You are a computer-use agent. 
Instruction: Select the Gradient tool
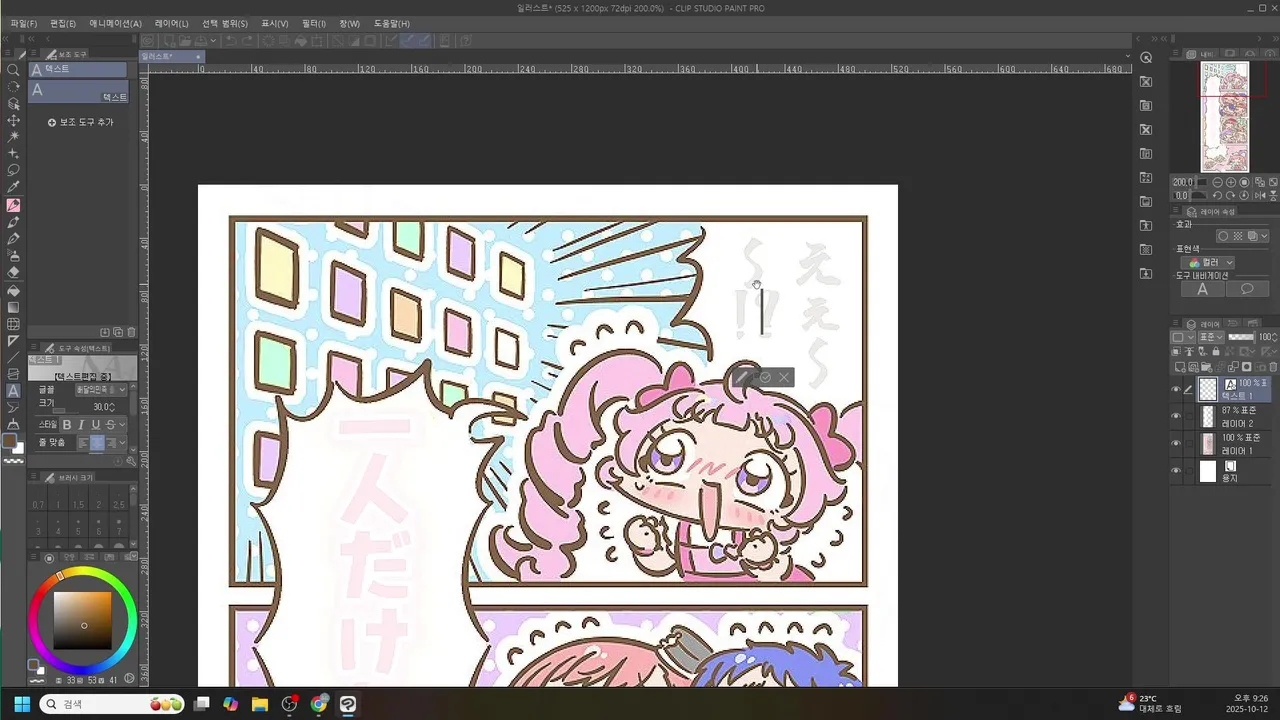point(13,307)
